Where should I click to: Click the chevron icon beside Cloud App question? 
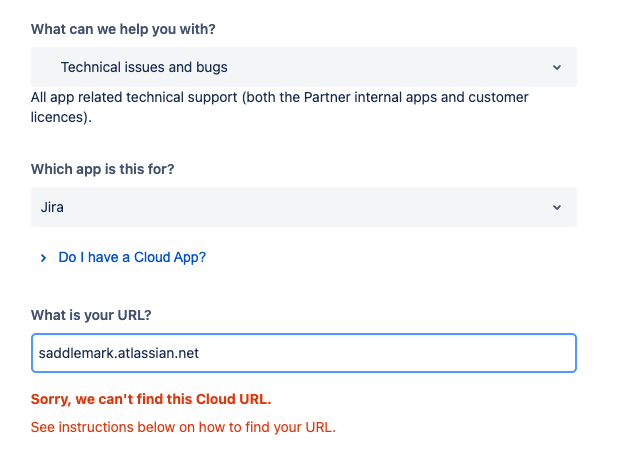43,258
